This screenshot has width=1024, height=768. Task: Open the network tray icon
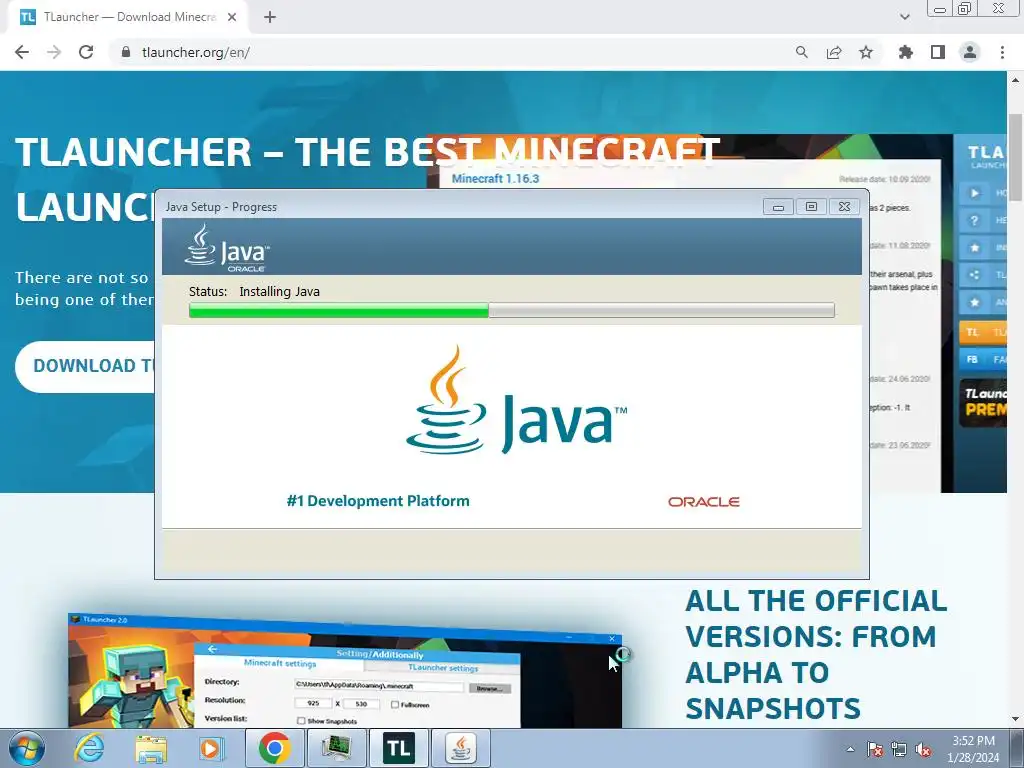899,749
